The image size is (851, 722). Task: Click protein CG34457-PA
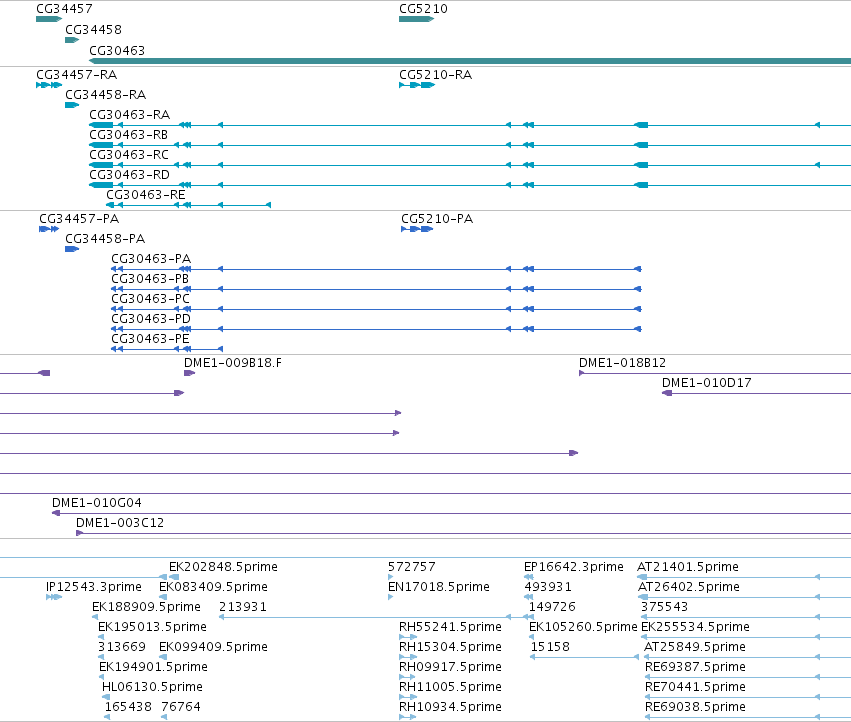(49, 229)
